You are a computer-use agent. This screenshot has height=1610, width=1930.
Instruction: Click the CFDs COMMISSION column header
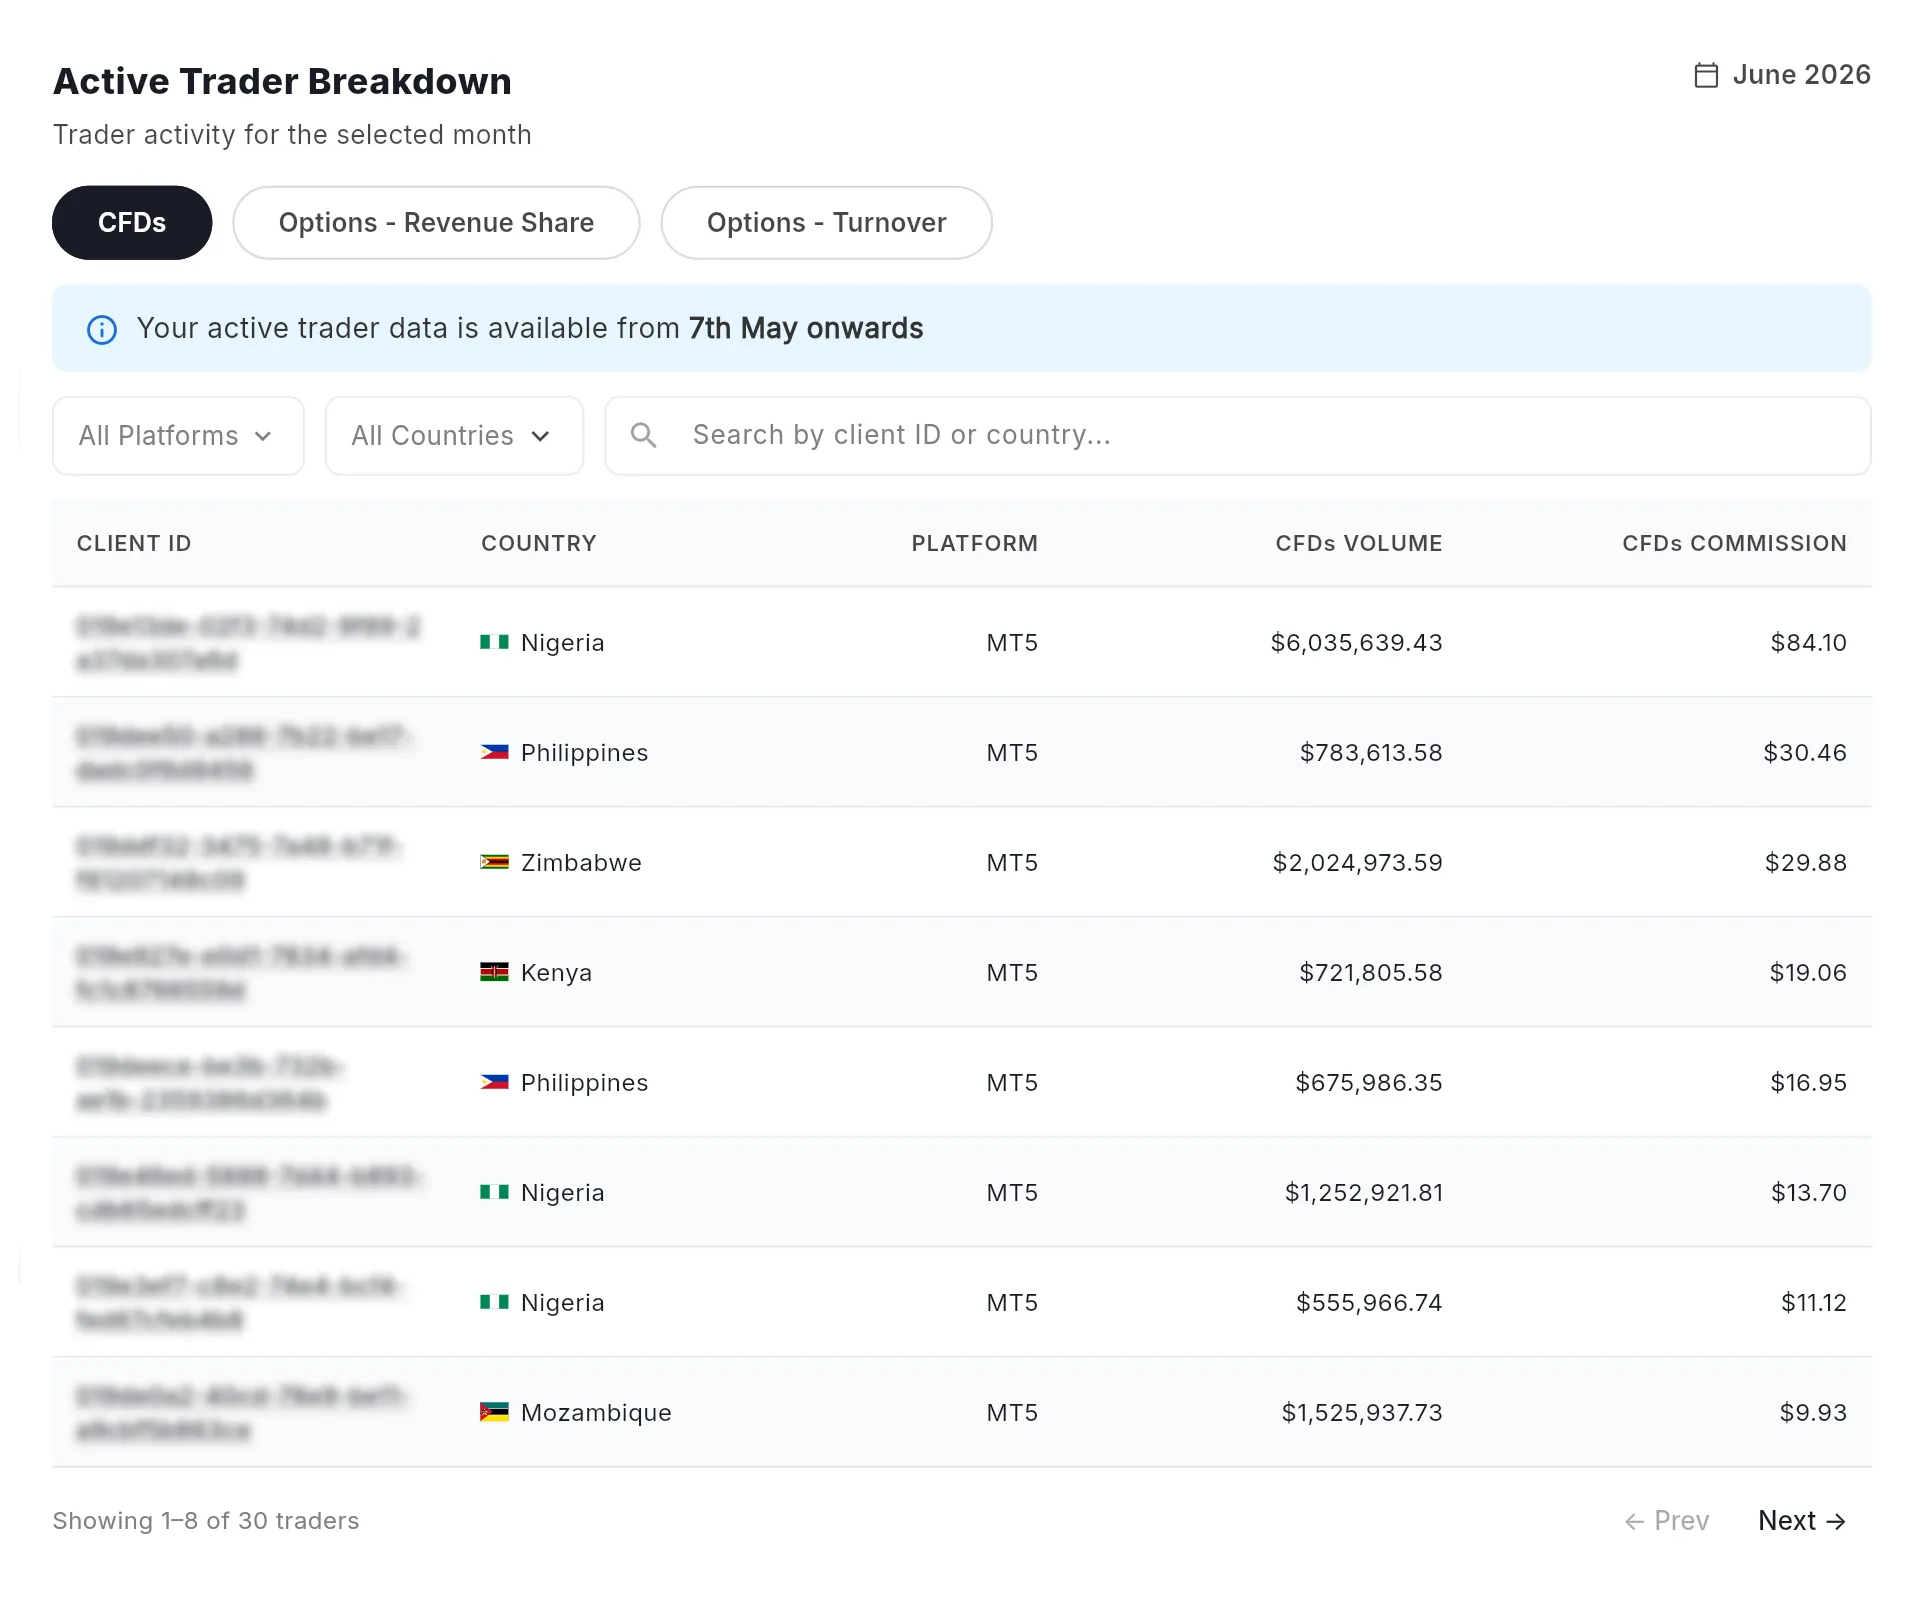tap(1734, 544)
